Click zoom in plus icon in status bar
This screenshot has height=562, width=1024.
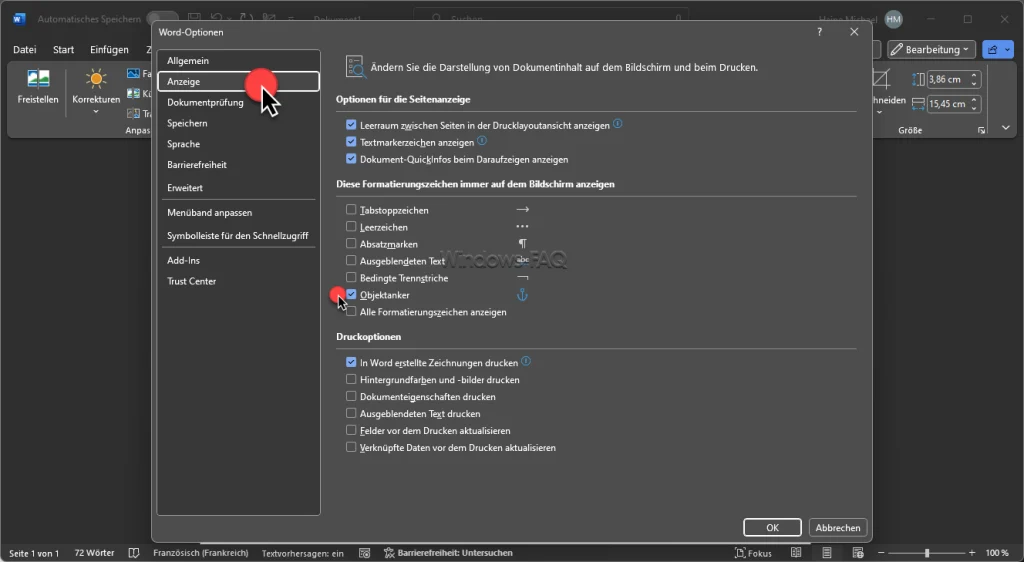click(x=972, y=553)
